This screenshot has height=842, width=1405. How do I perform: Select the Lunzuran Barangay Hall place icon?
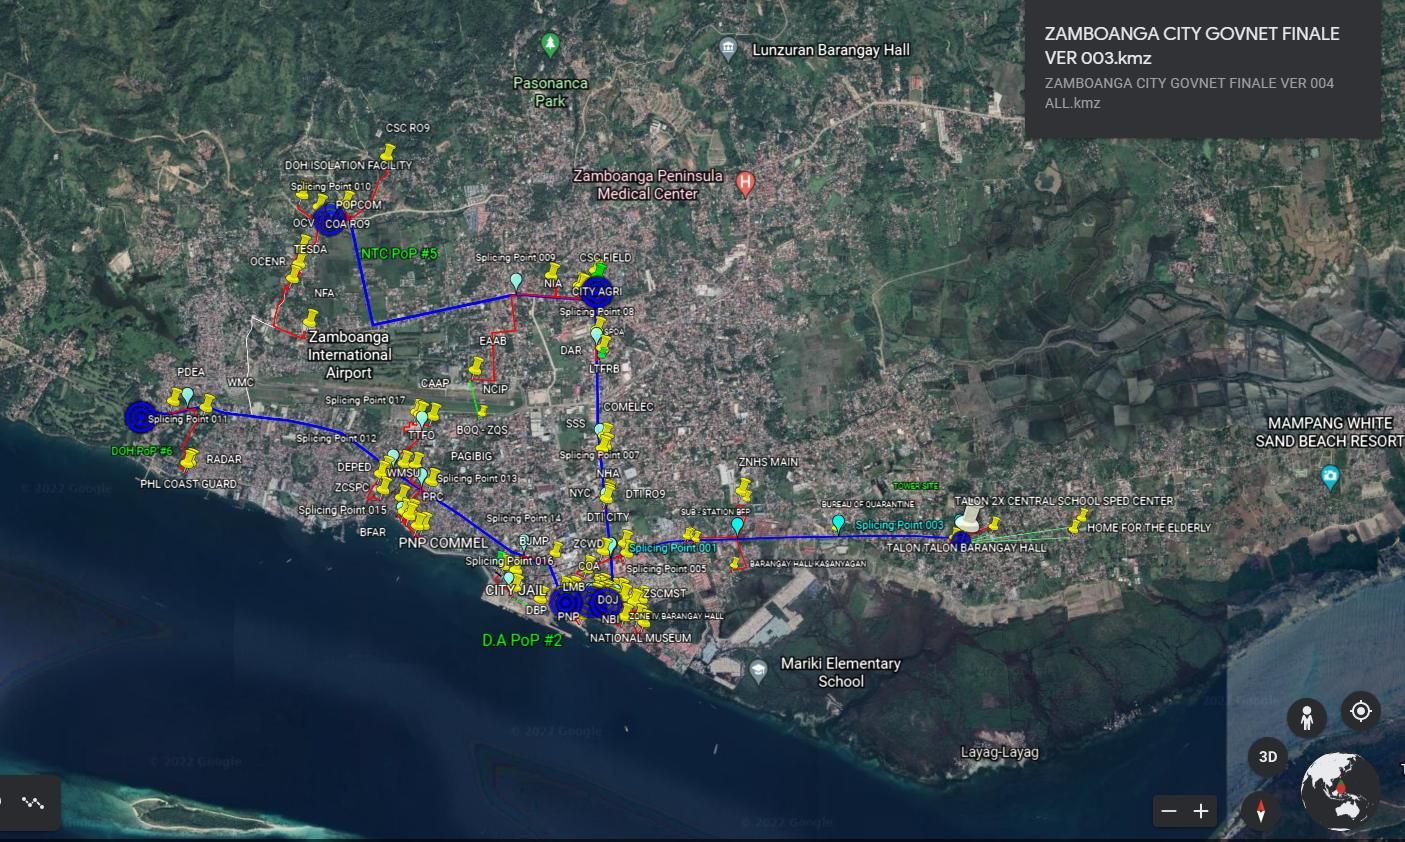click(x=728, y=47)
